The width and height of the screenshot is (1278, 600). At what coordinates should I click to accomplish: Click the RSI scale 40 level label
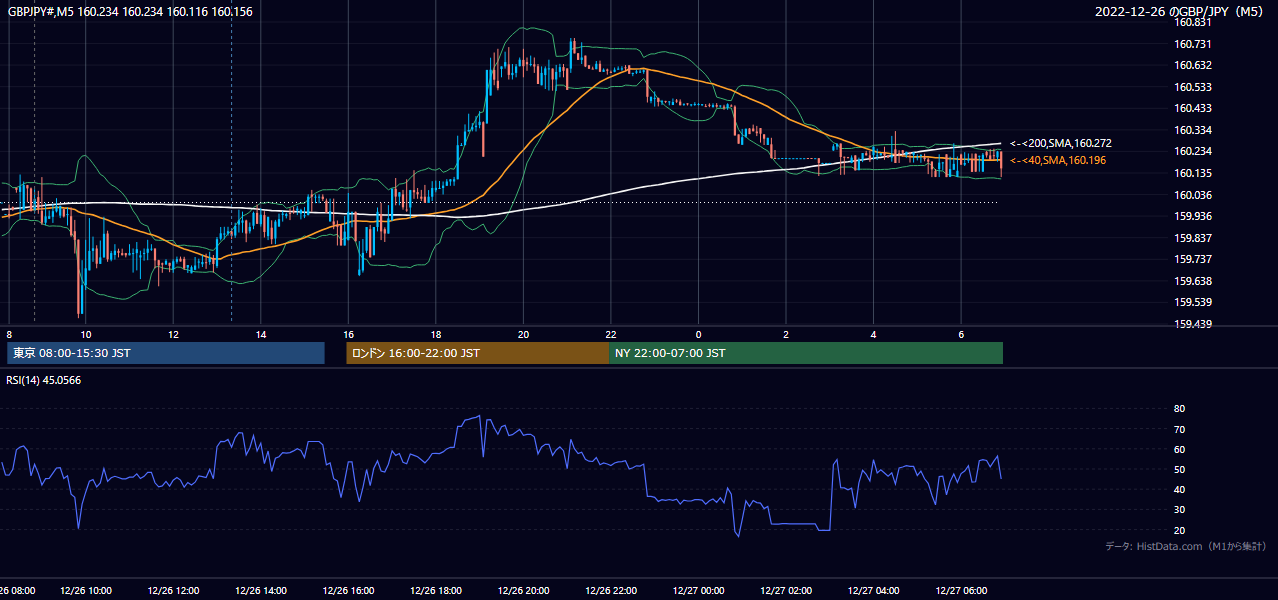pyautogui.click(x=1180, y=489)
